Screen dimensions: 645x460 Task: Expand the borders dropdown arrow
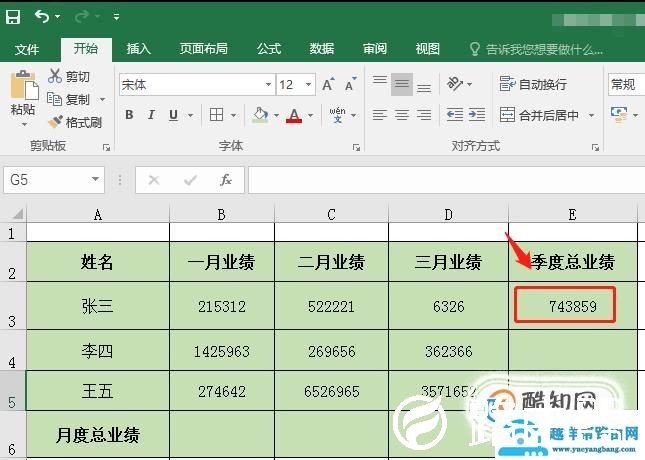(x=233, y=115)
